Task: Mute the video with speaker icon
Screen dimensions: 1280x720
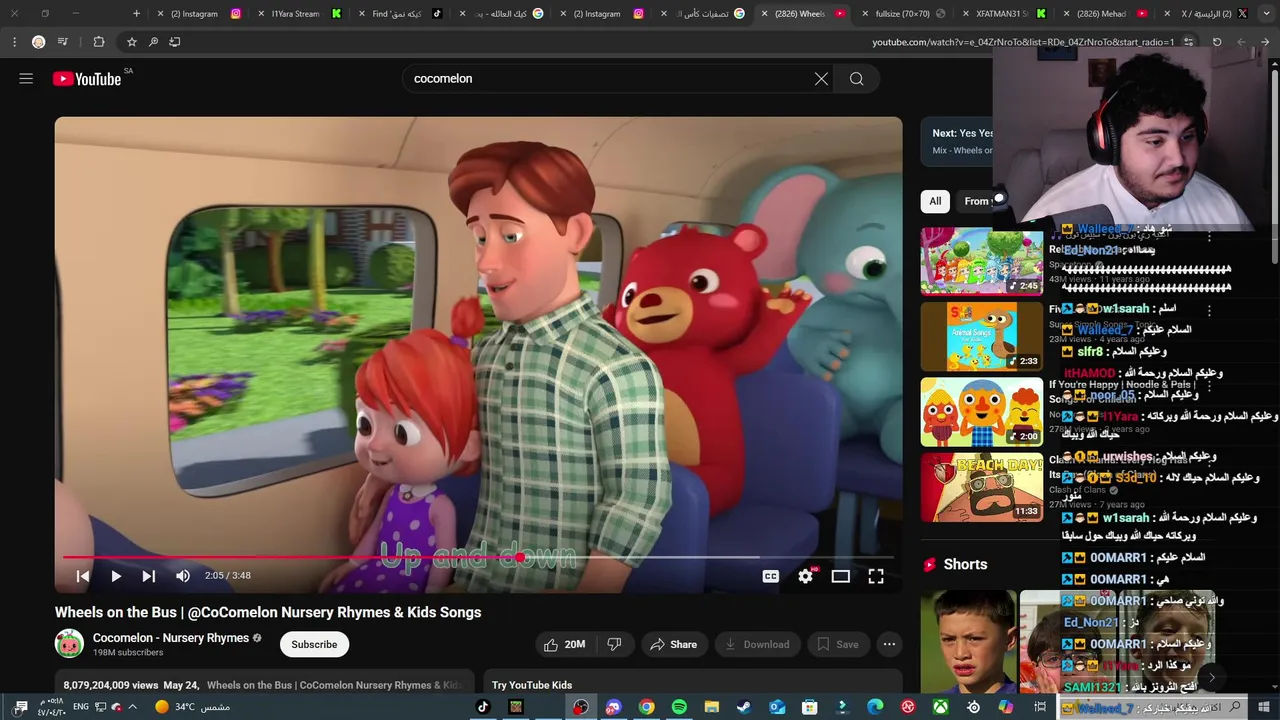Action: (183, 576)
